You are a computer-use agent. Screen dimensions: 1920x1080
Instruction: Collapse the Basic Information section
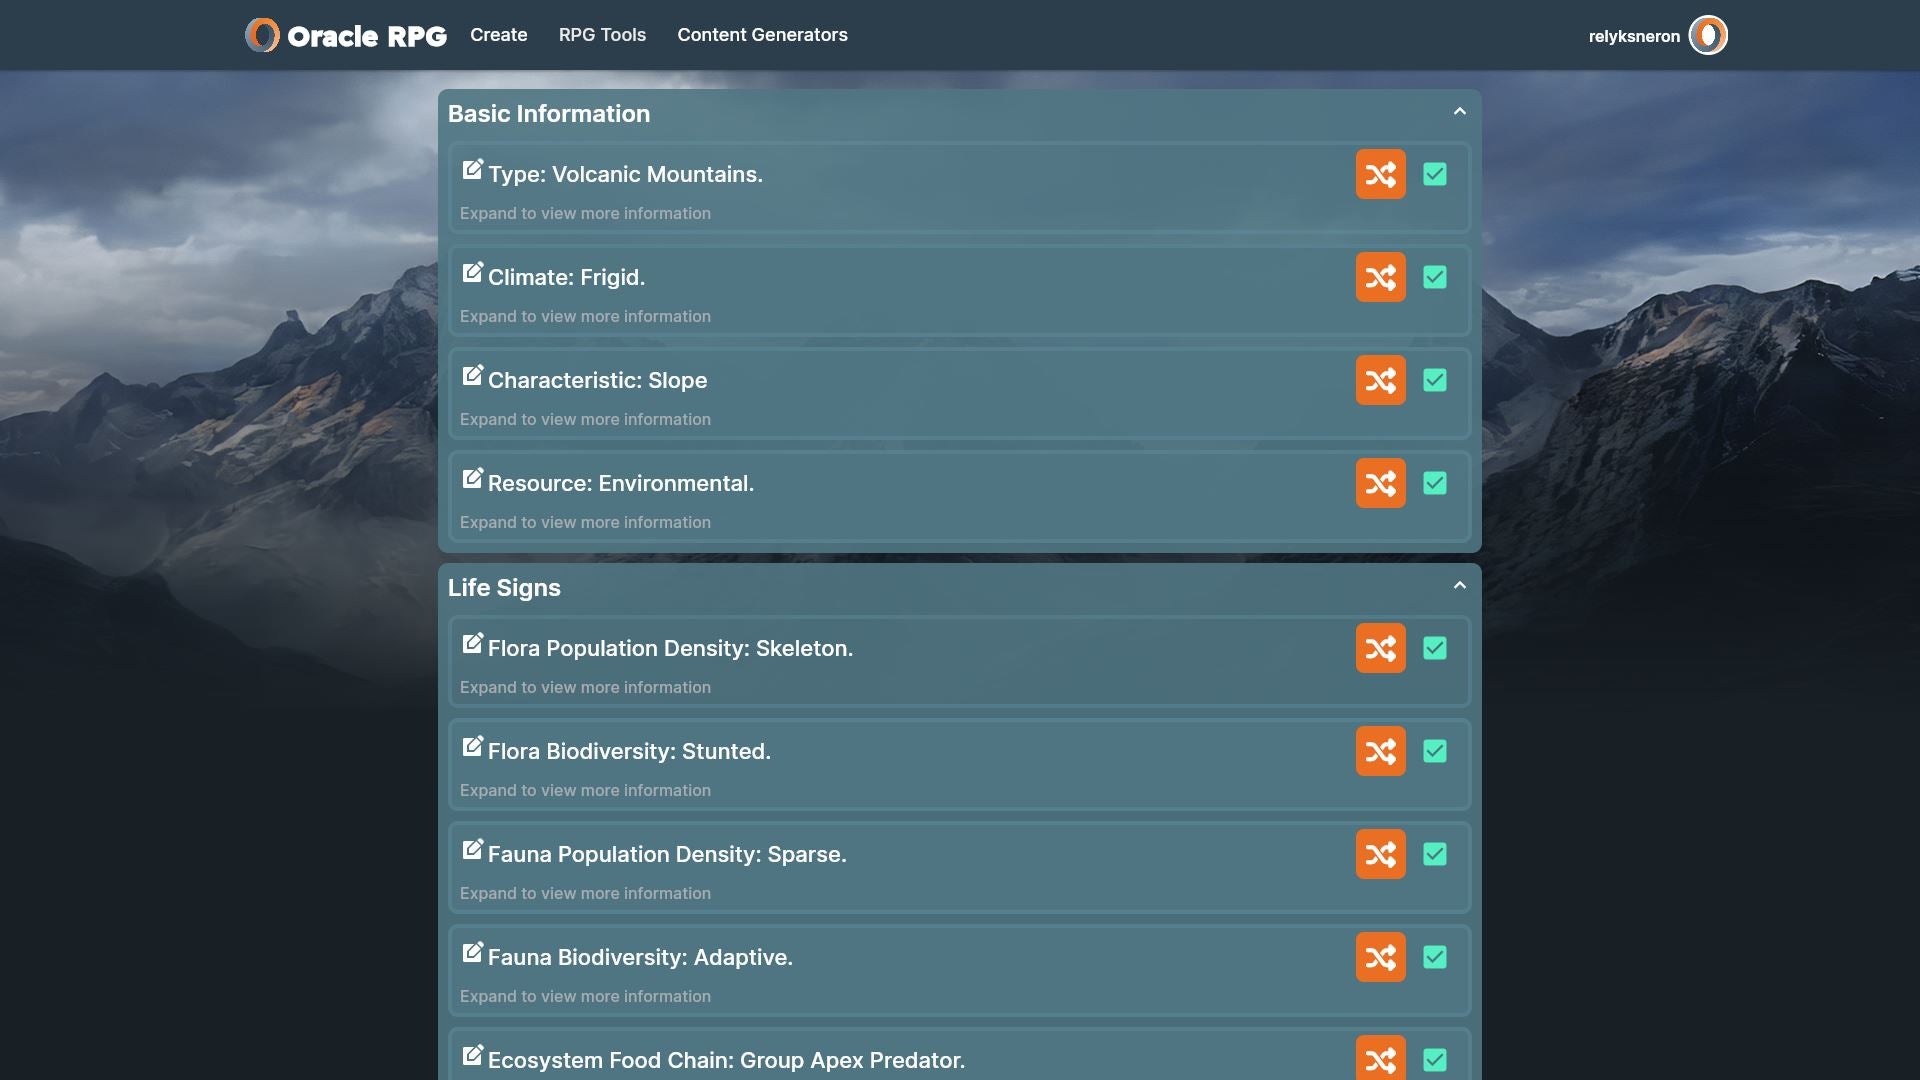point(1459,112)
